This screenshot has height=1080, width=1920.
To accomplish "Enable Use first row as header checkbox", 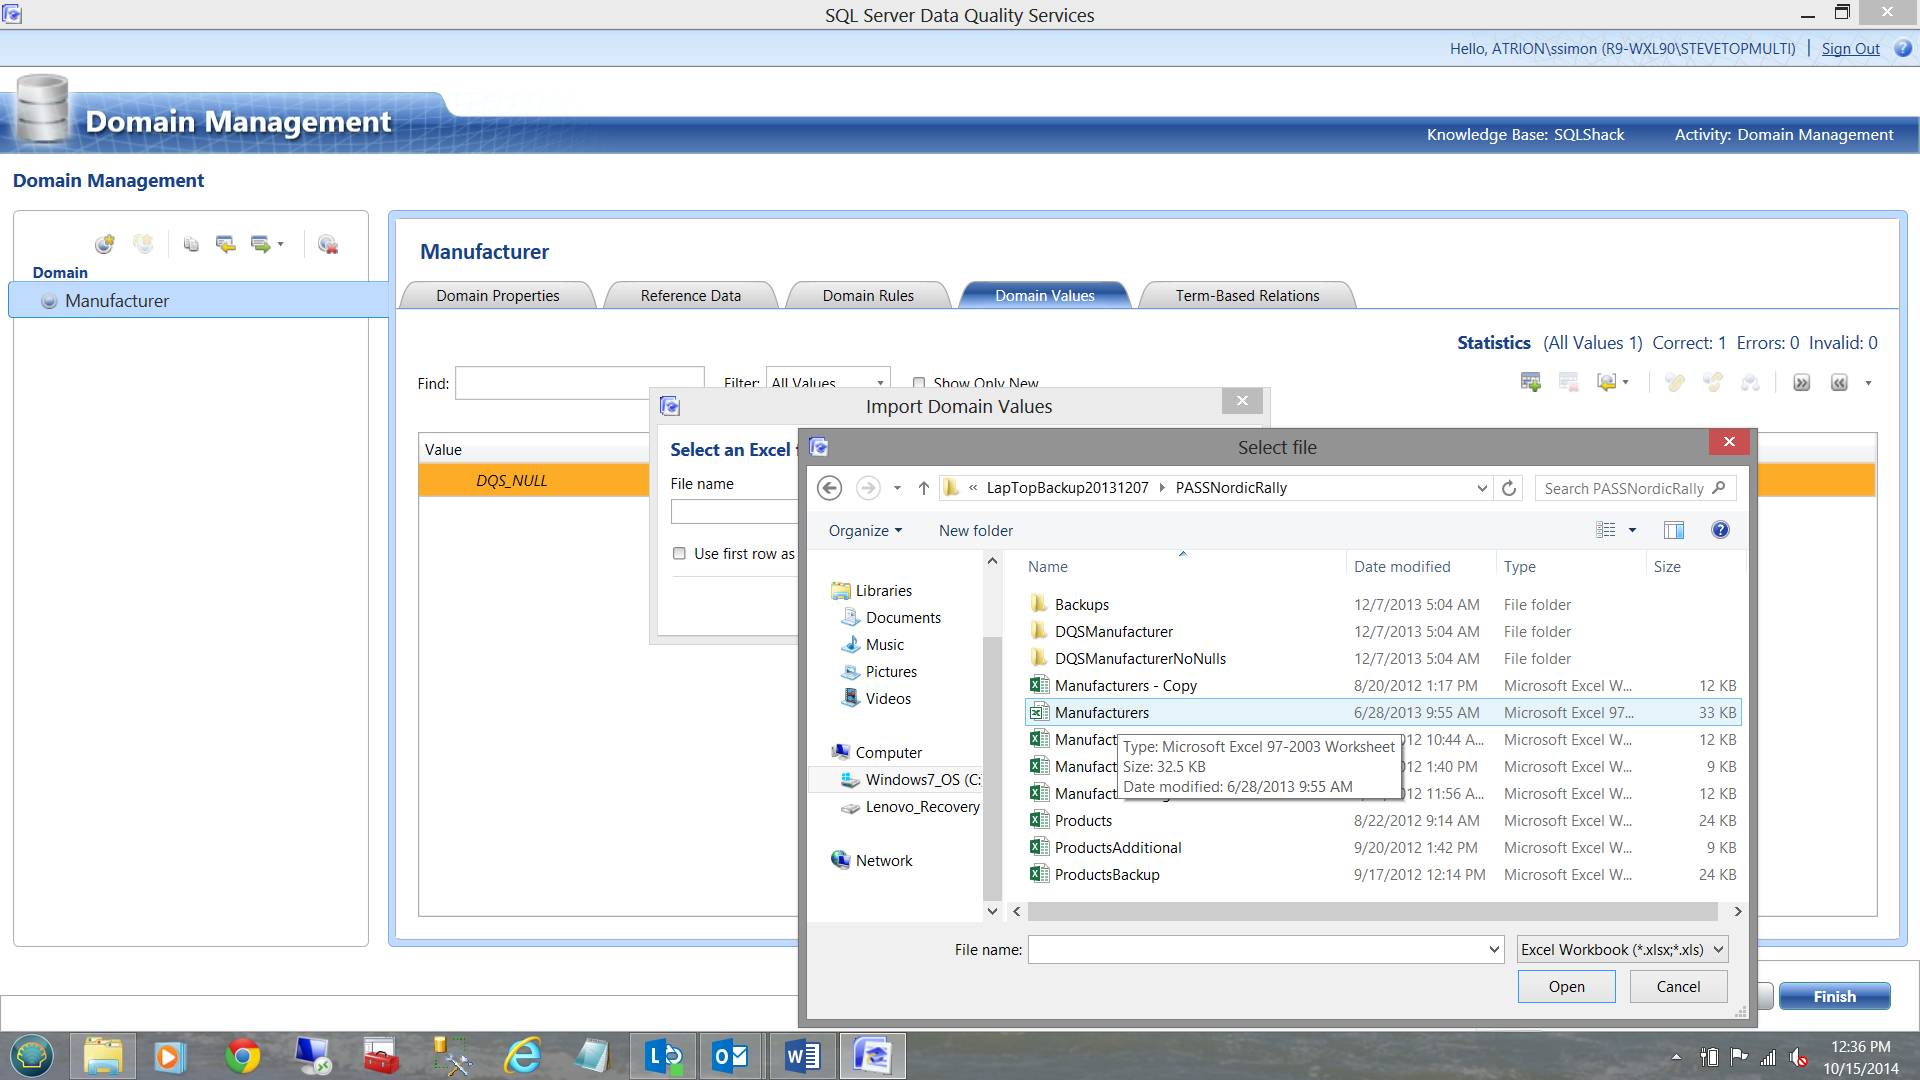I will 680,553.
